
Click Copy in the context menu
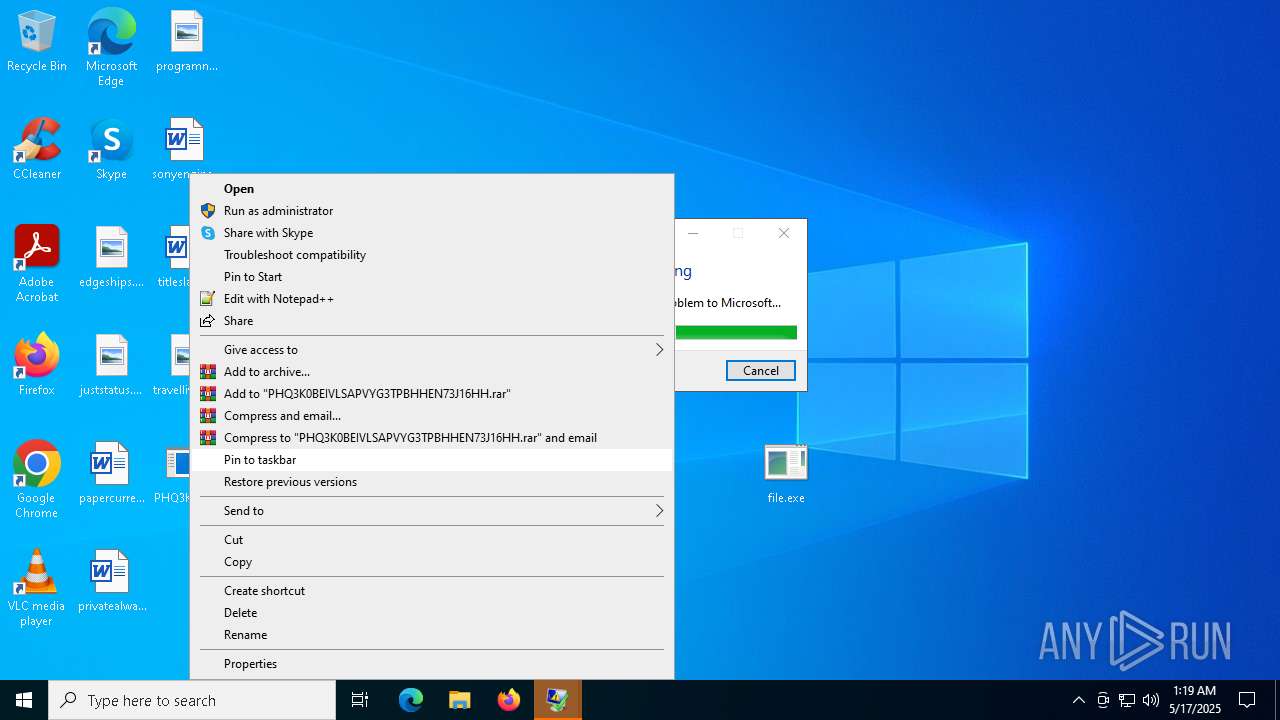[431, 562]
